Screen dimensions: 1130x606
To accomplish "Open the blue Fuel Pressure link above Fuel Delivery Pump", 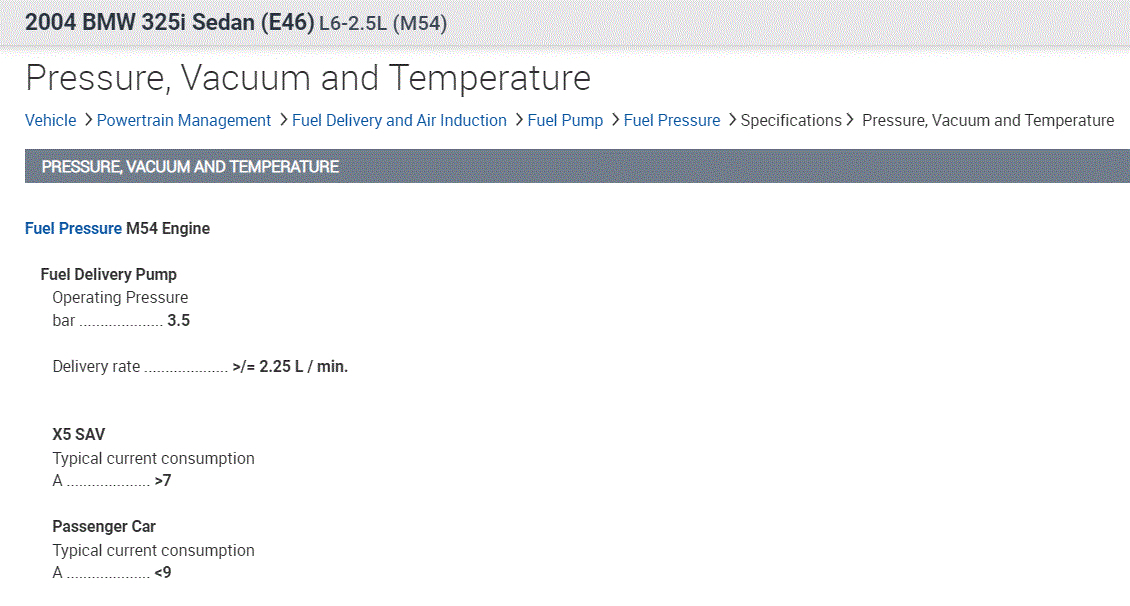I will 73,228.
